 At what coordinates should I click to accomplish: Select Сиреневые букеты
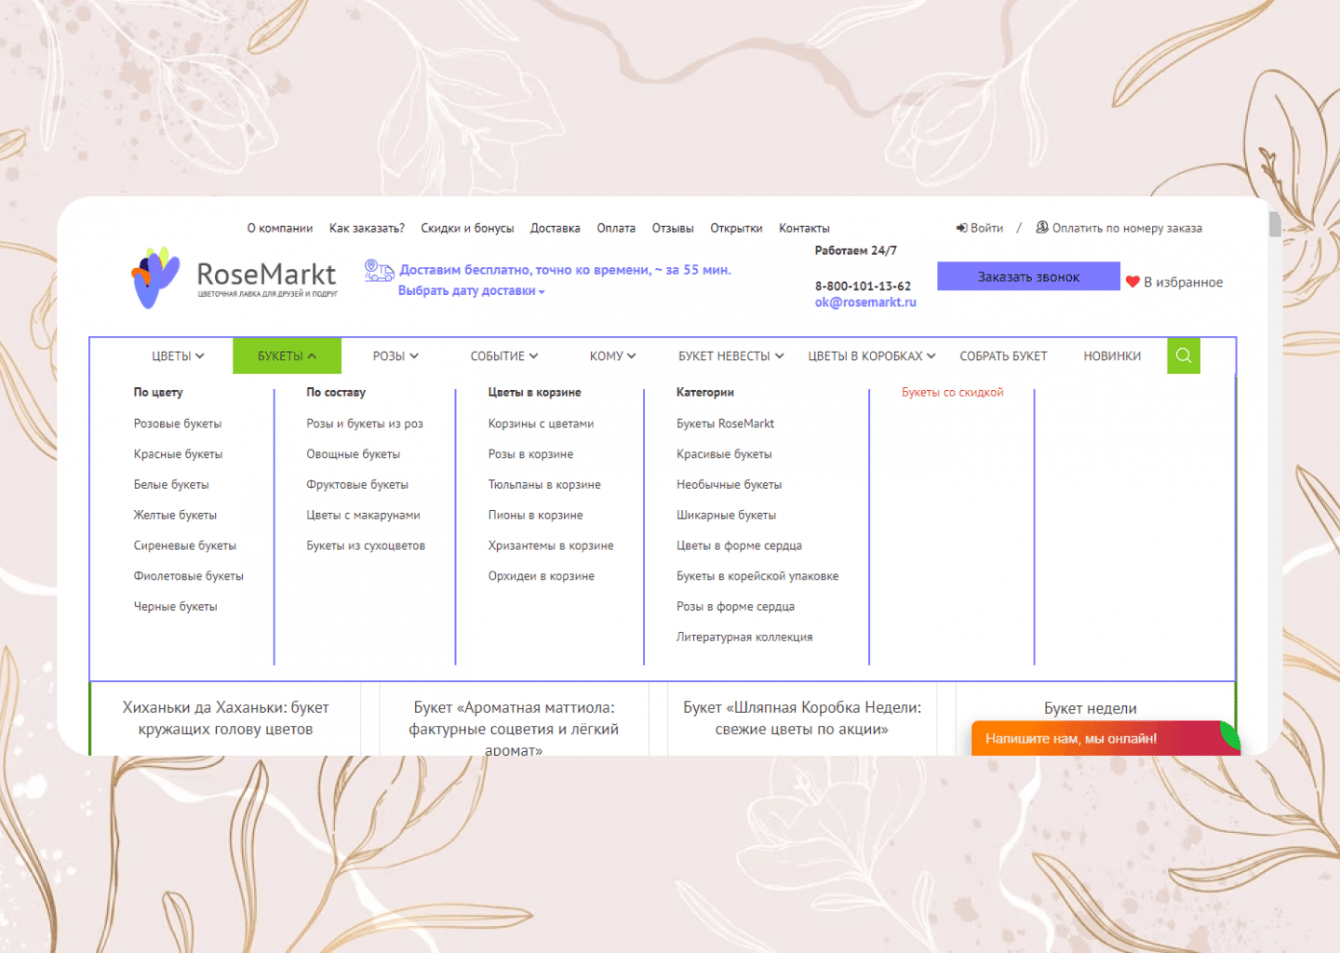pyautogui.click(x=185, y=546)
